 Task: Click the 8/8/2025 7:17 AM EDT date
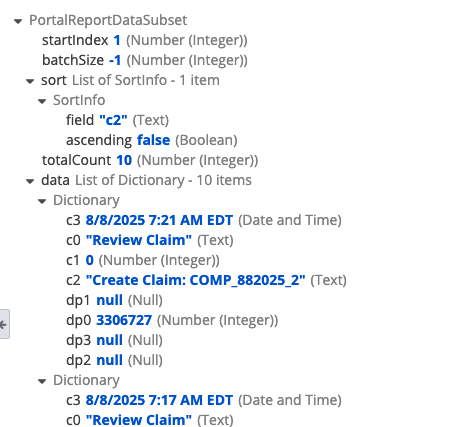pyautogui.click(x=159, y=400)
